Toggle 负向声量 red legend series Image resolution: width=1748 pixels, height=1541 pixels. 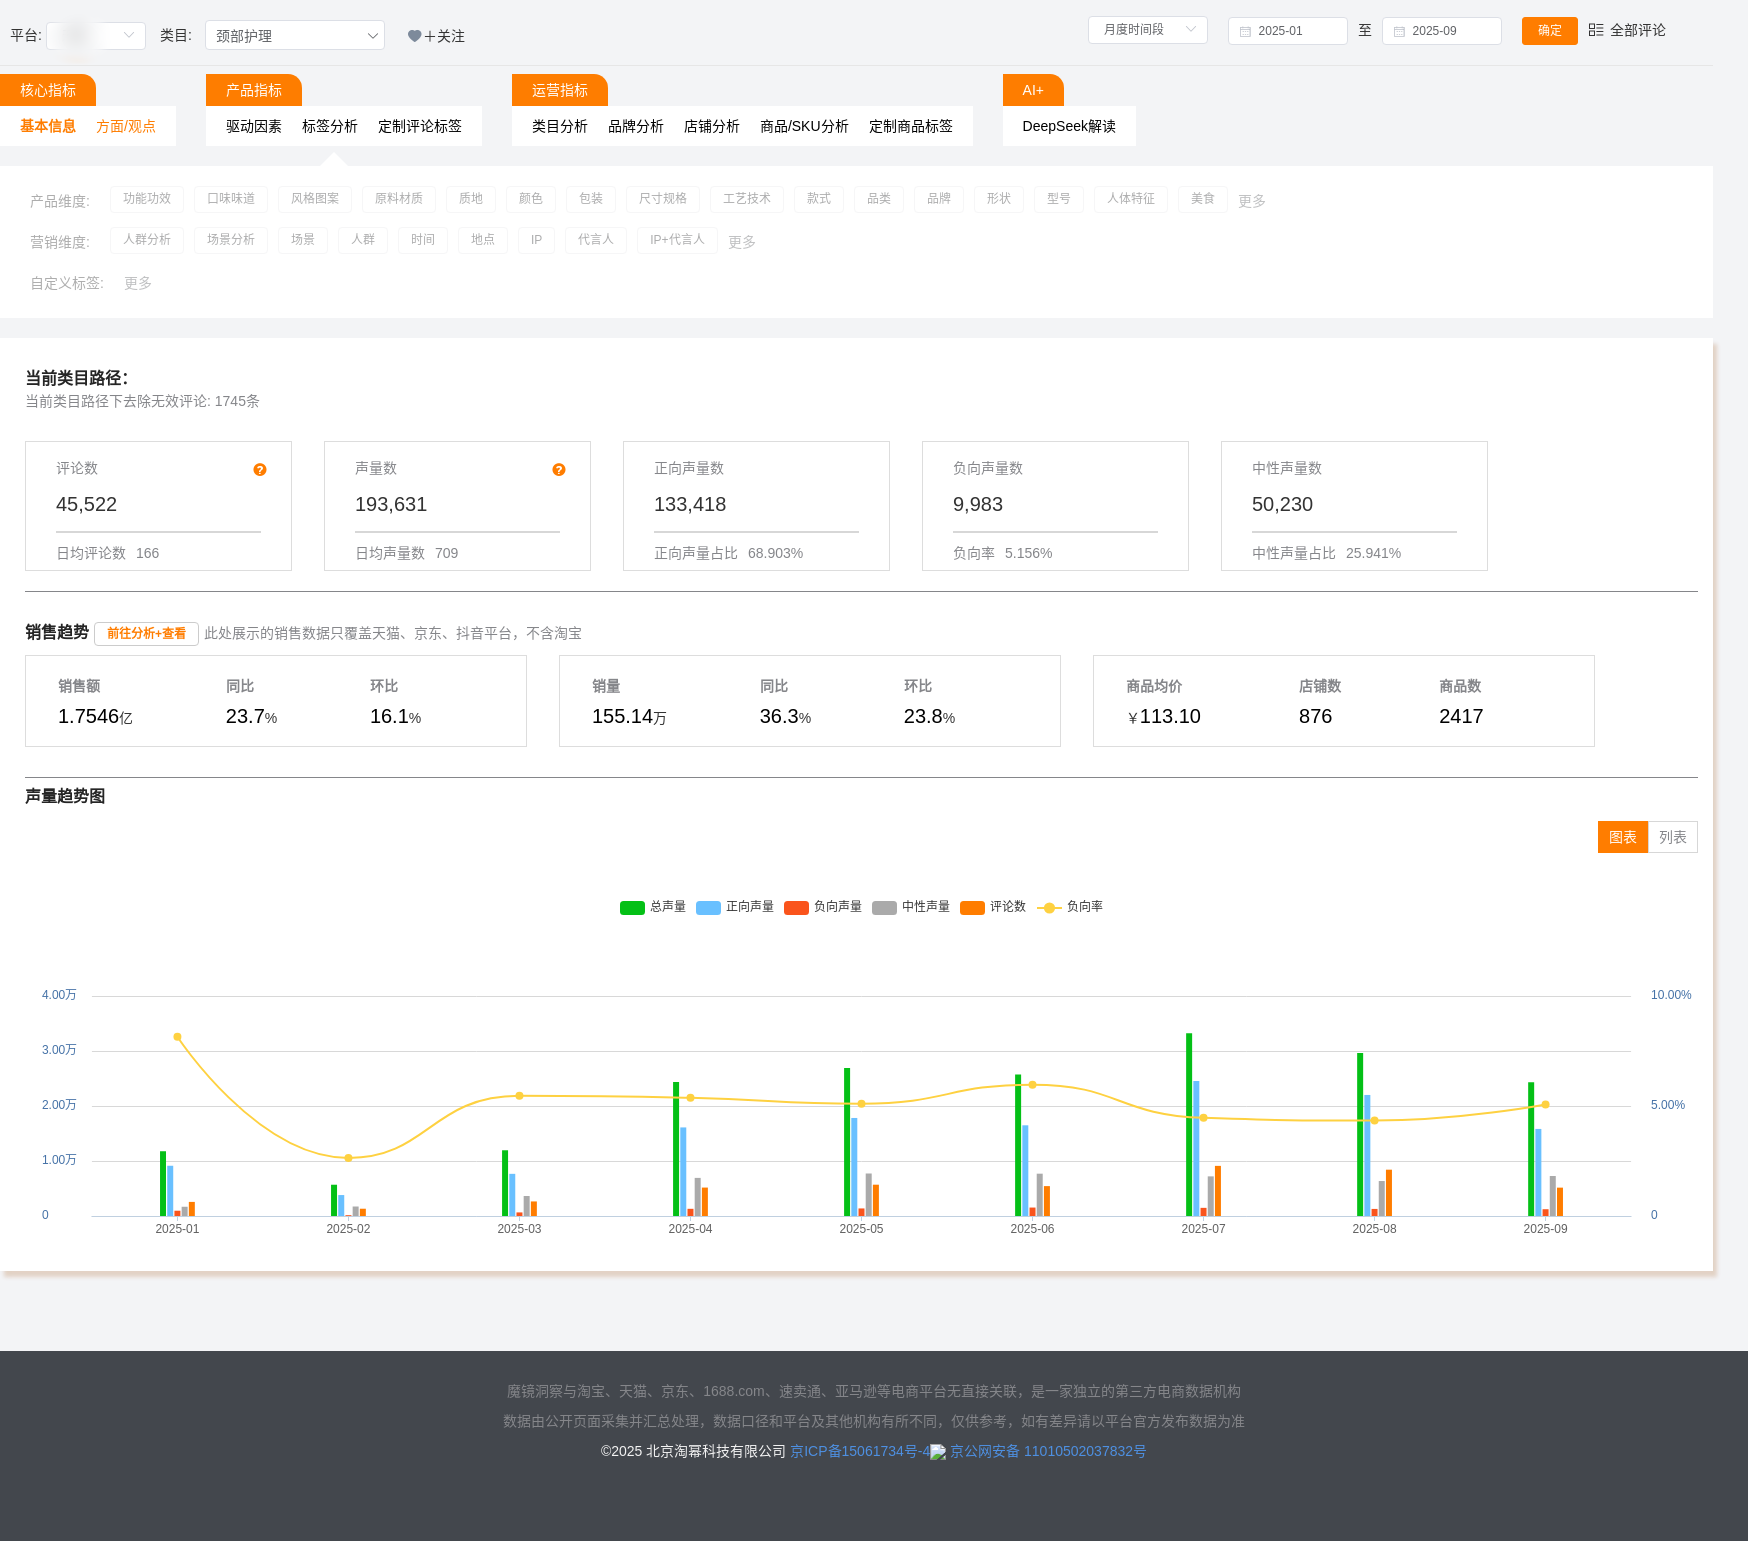(x=796, y=908)
